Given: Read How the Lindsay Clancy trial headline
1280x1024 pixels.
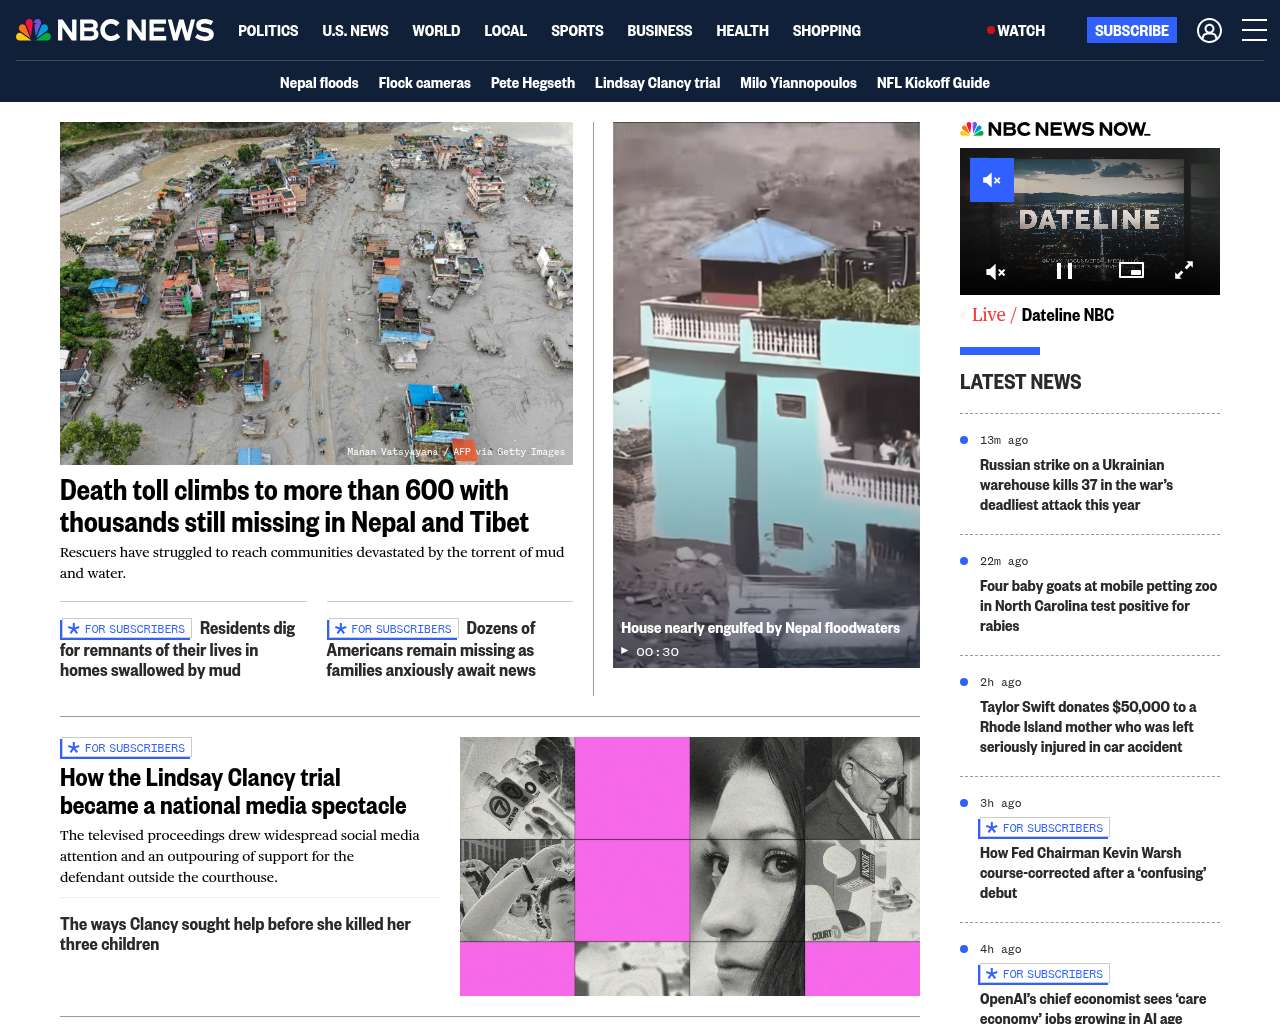Looking at the screenshot, I should point(233,792).
